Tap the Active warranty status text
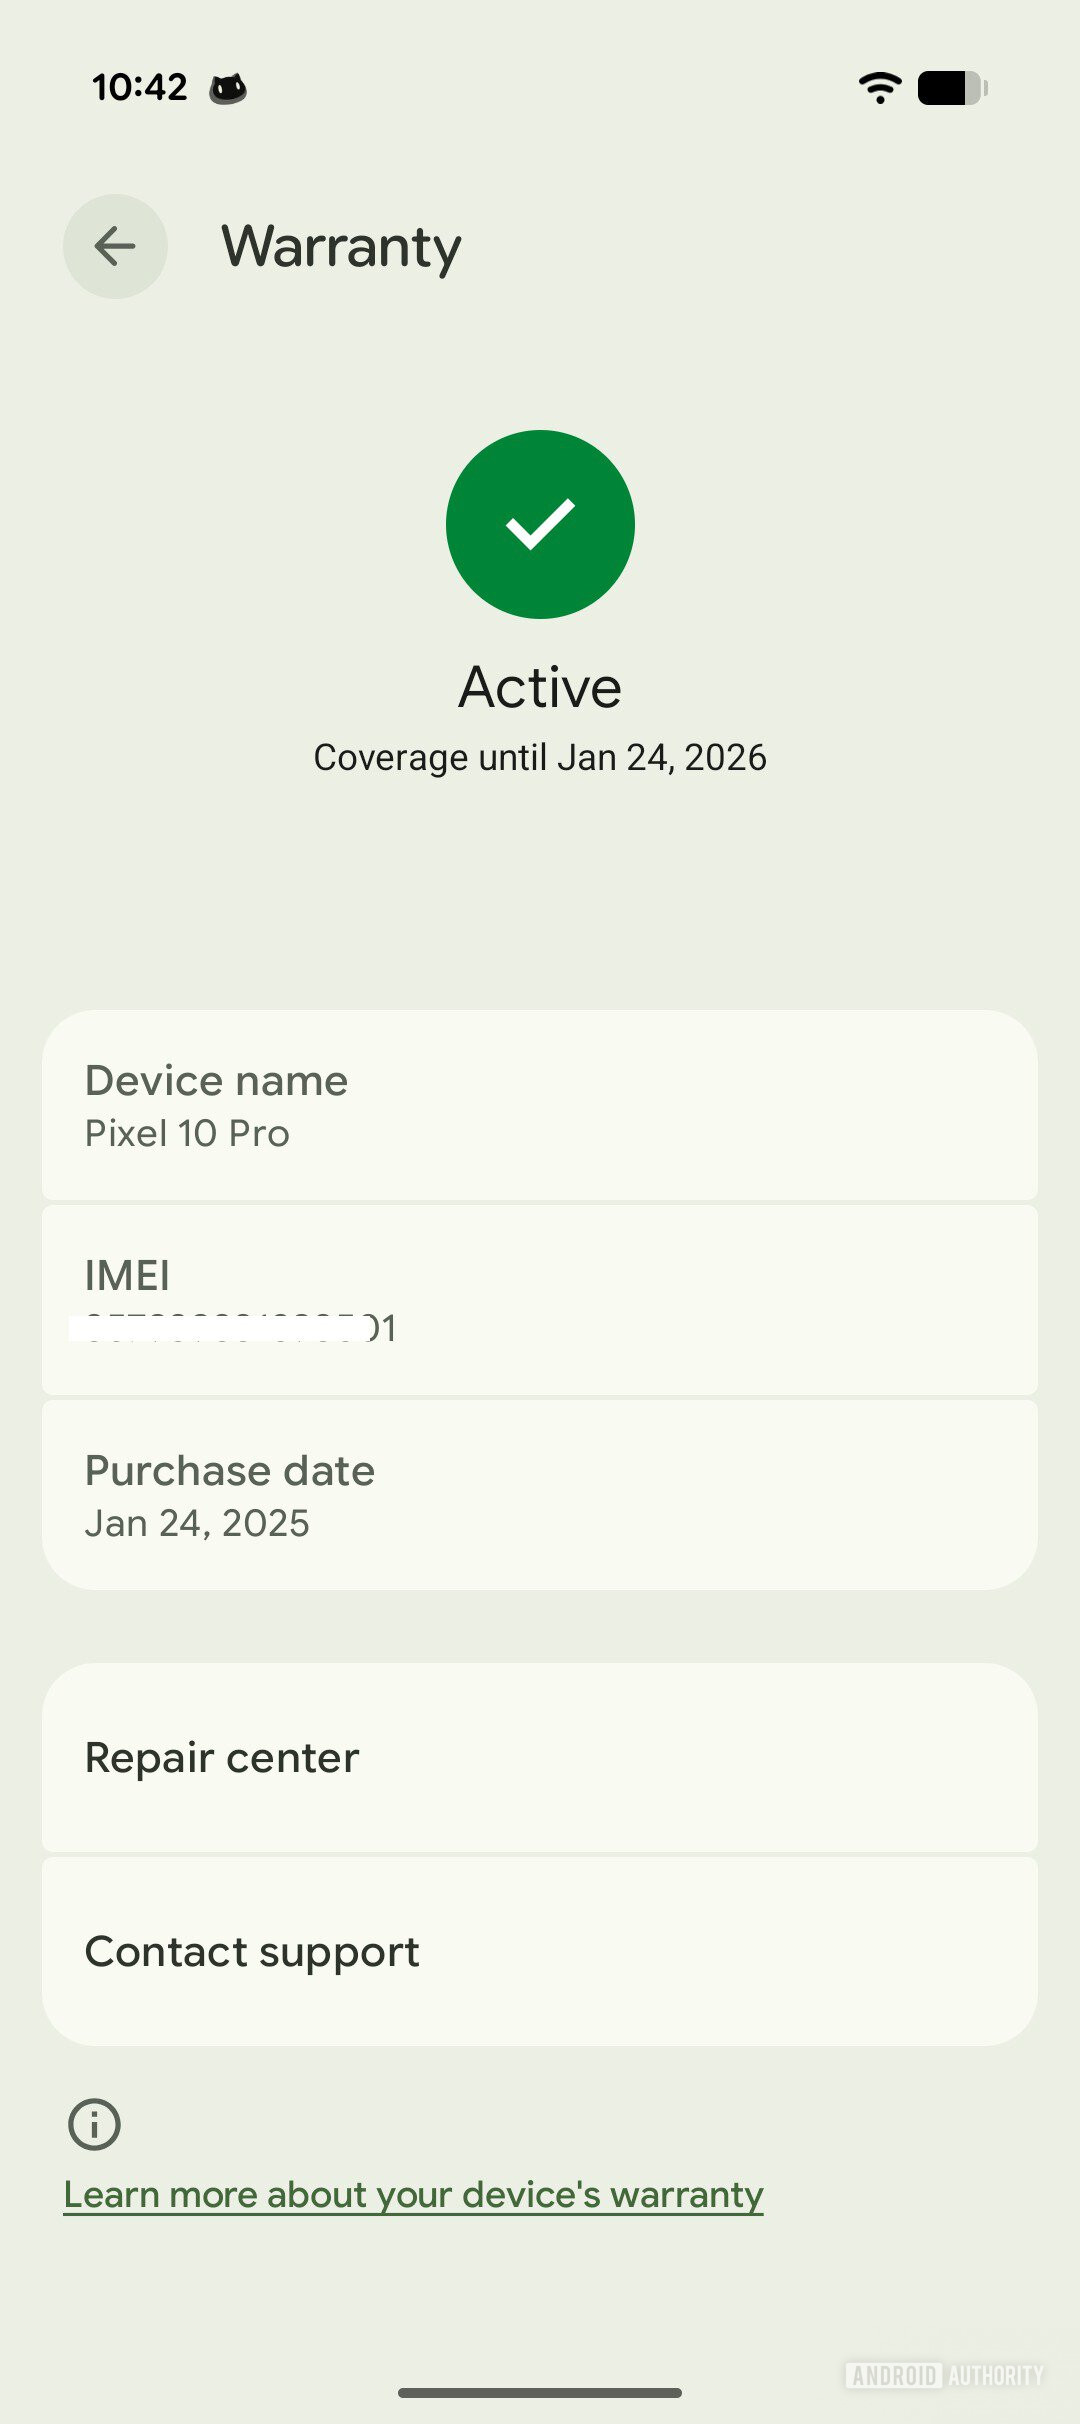 pos(540,687)
